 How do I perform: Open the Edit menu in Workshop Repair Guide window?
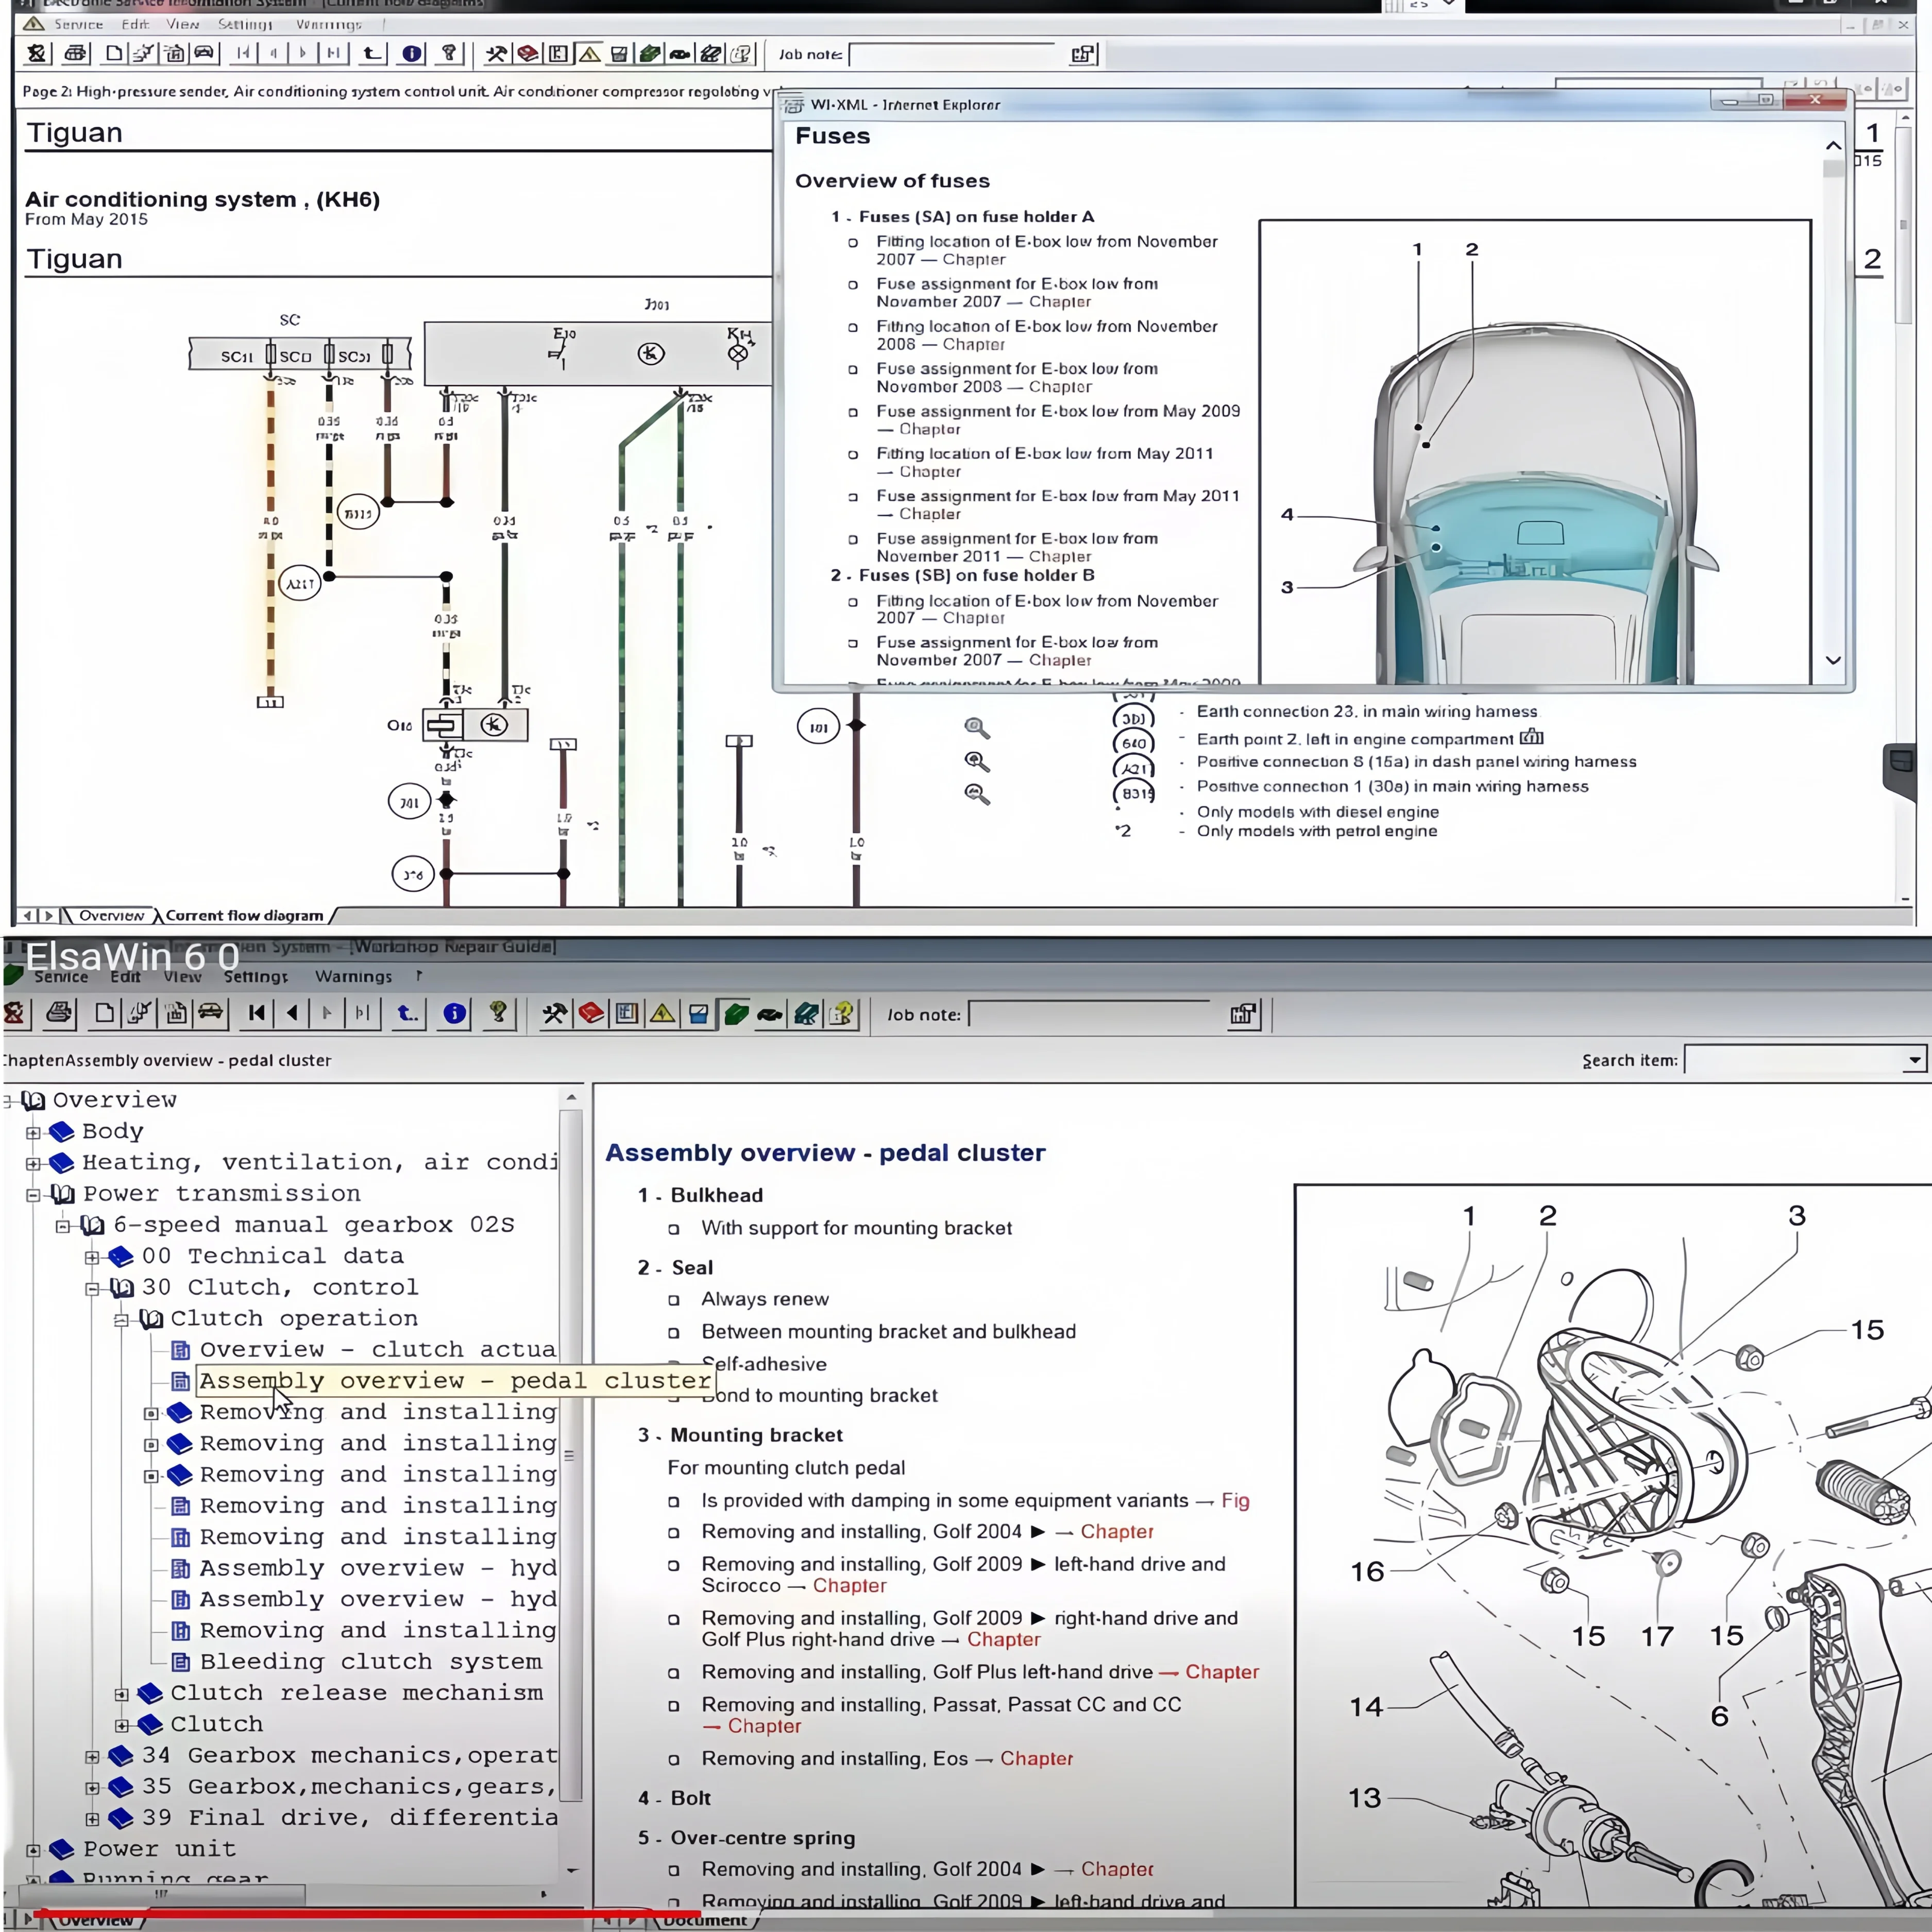coord(126,976)
